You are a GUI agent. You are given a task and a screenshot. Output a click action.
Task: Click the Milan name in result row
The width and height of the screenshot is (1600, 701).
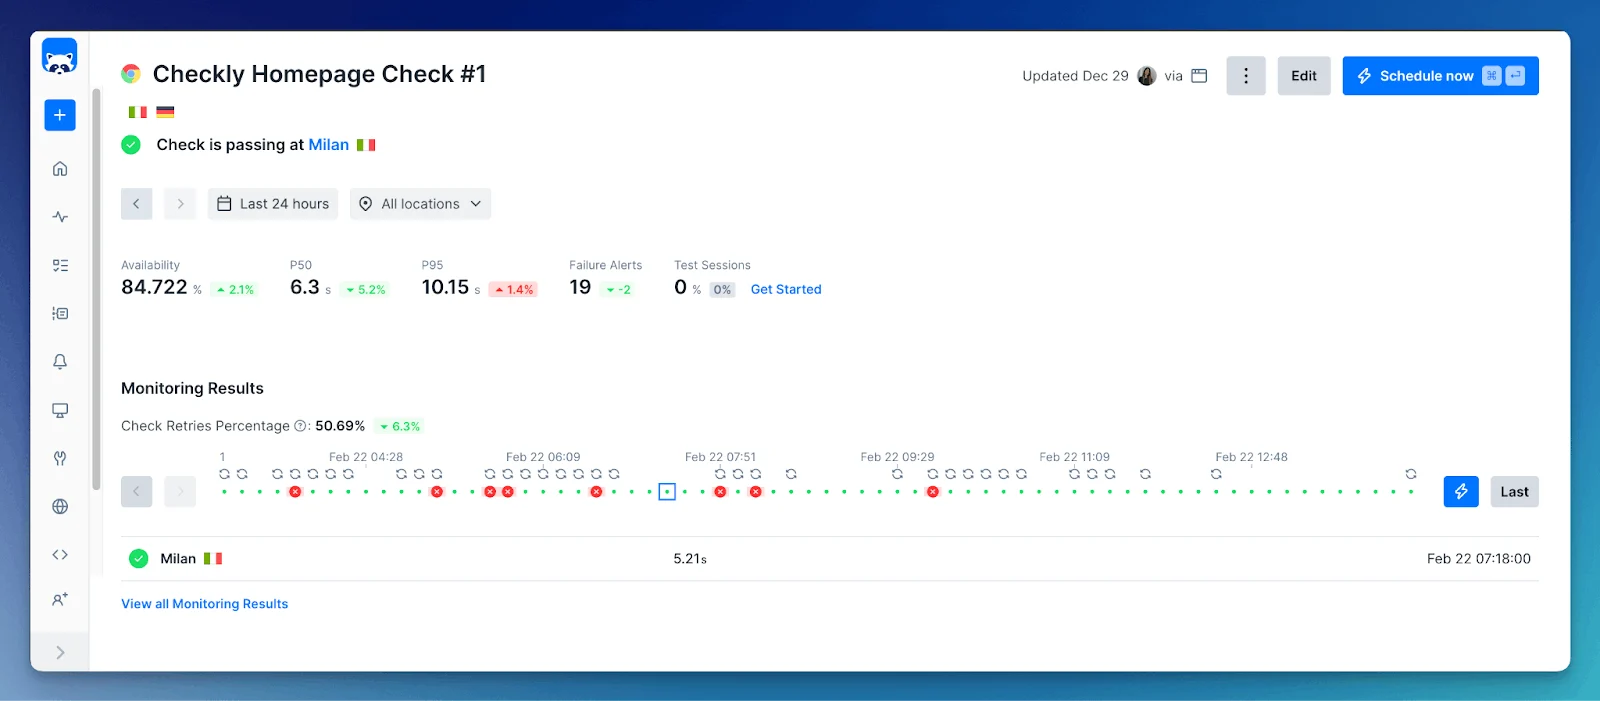click(x=178, y=559)
